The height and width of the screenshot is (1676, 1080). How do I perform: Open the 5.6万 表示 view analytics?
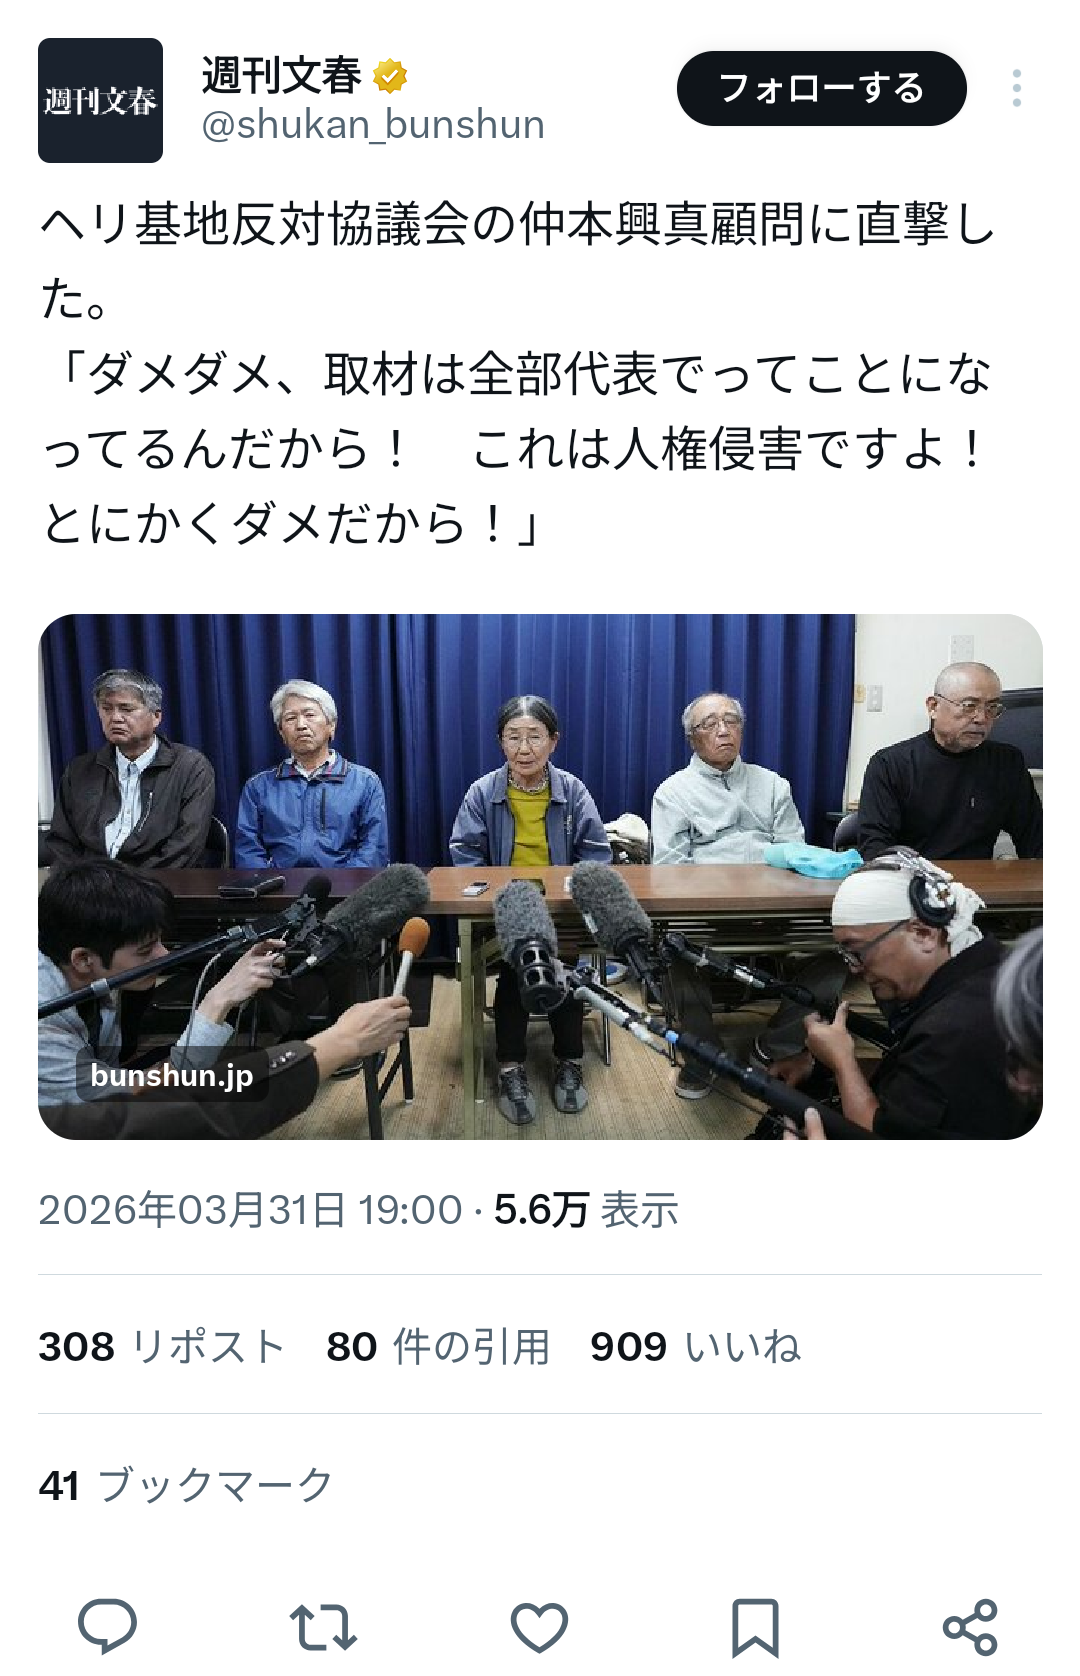pos(586,1210)
